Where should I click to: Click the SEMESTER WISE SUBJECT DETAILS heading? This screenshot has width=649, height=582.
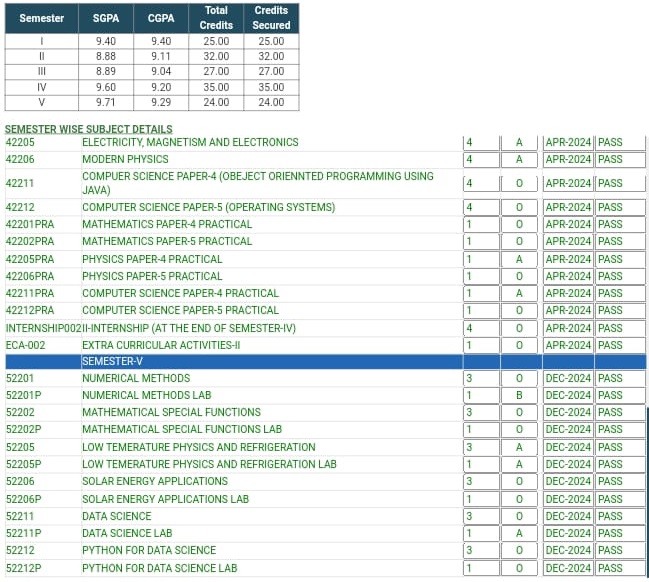89,129
